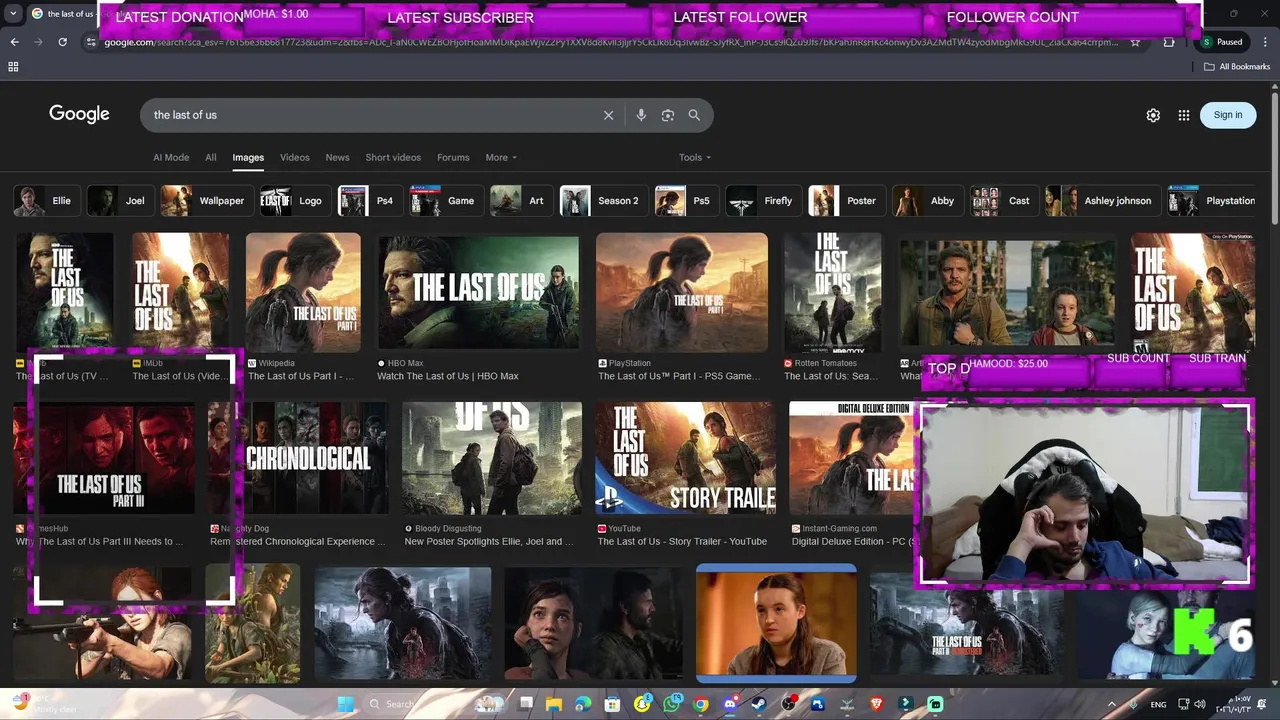This screenshot has height=720, width=1280.
Task: Click the magnifier search submit icon
Action: (694, 115)
